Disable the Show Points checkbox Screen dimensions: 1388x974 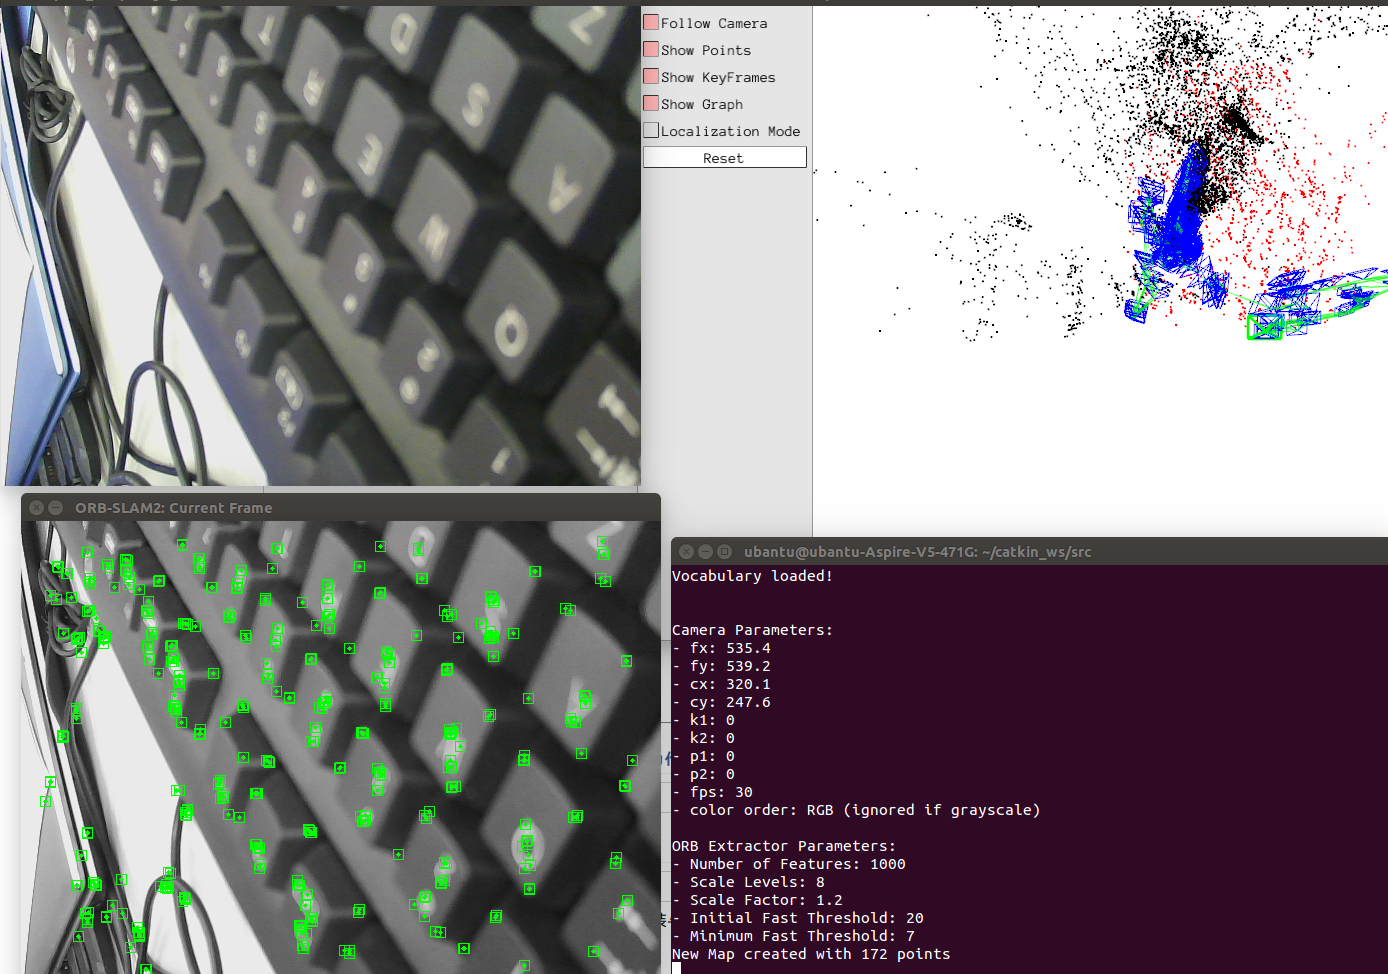[x=651, y=49]
